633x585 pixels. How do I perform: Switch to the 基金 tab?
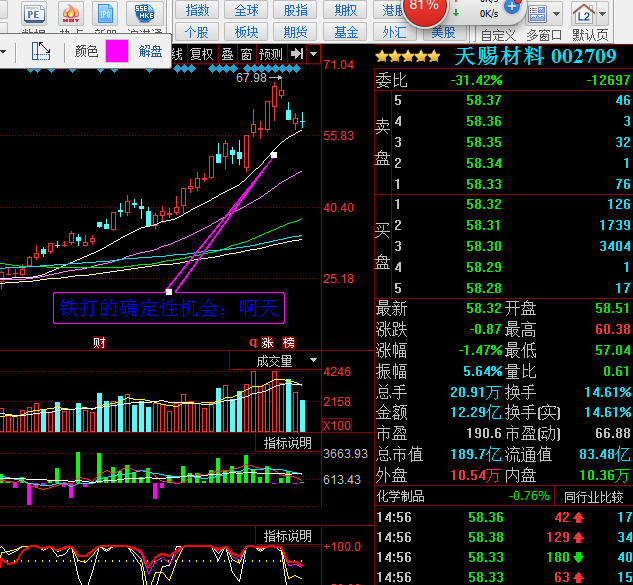coord(346,32)
